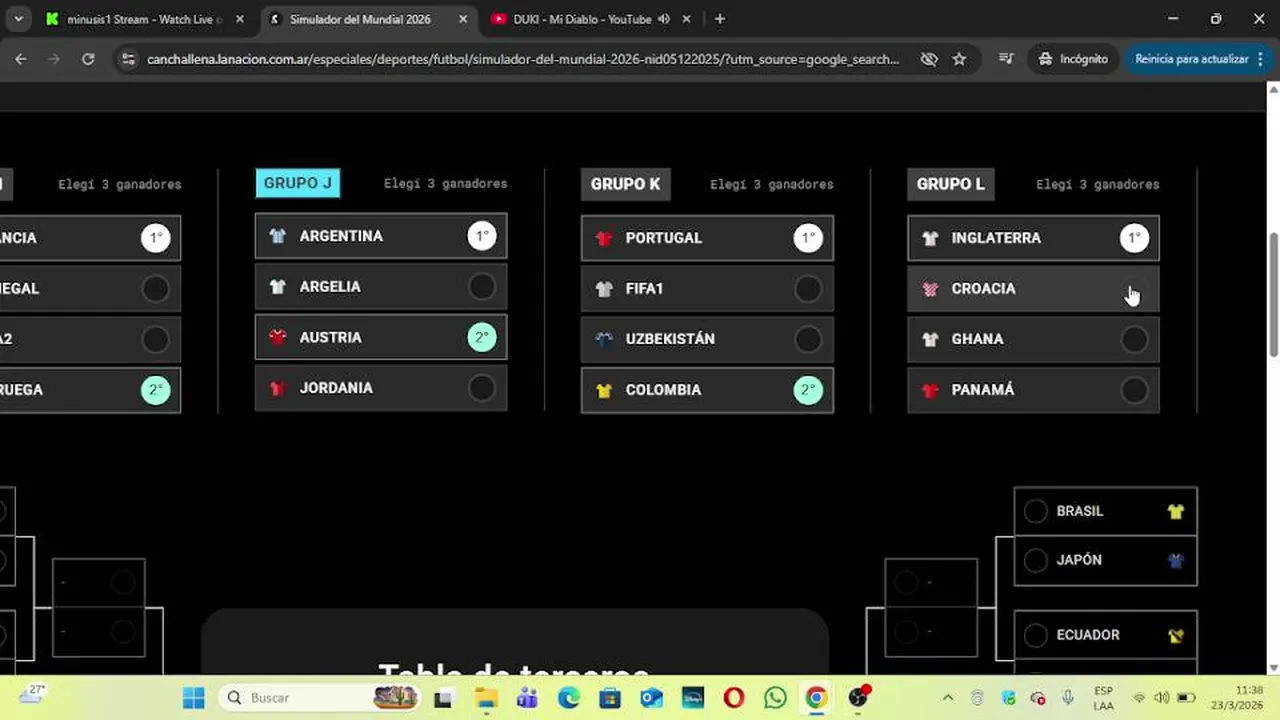Pick Brasil's winner circle in bracket
Screen dimensions: 1280x720
[x=1036, y=511]
